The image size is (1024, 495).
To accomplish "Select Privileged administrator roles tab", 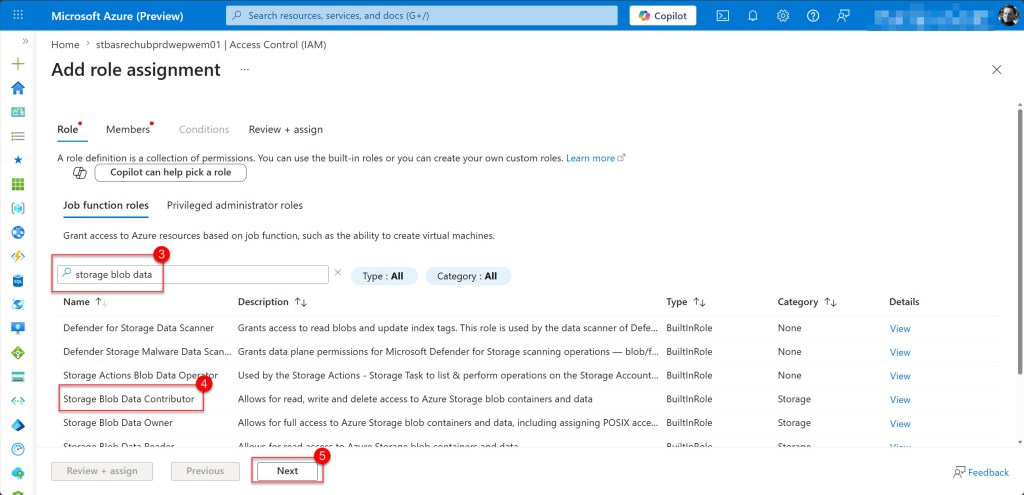I will click(x=235, y=205).
